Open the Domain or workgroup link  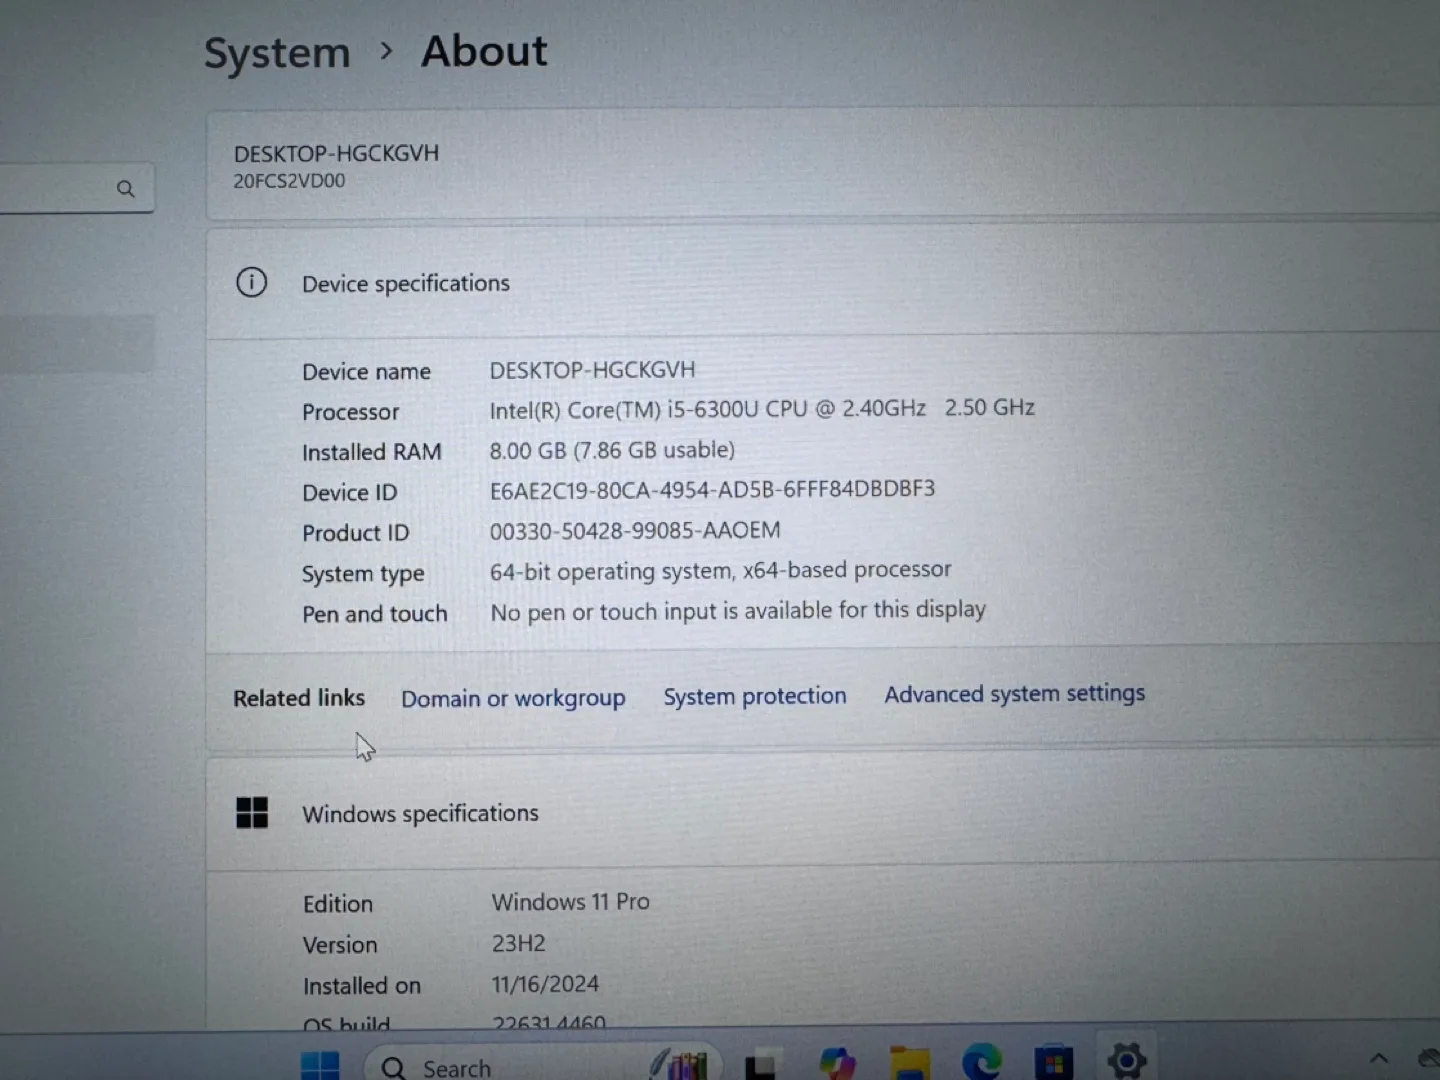pyautogui.click(x=513, y=698)
